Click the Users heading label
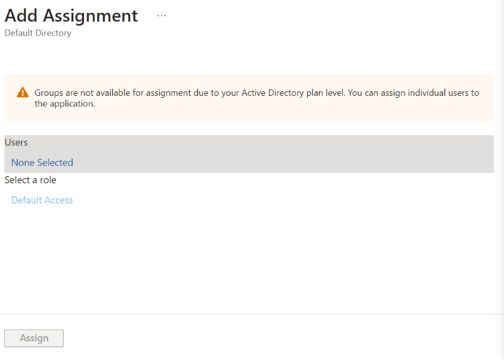Image resolution: width=504 pixels, height=363 pixels. tap(16, 142)
